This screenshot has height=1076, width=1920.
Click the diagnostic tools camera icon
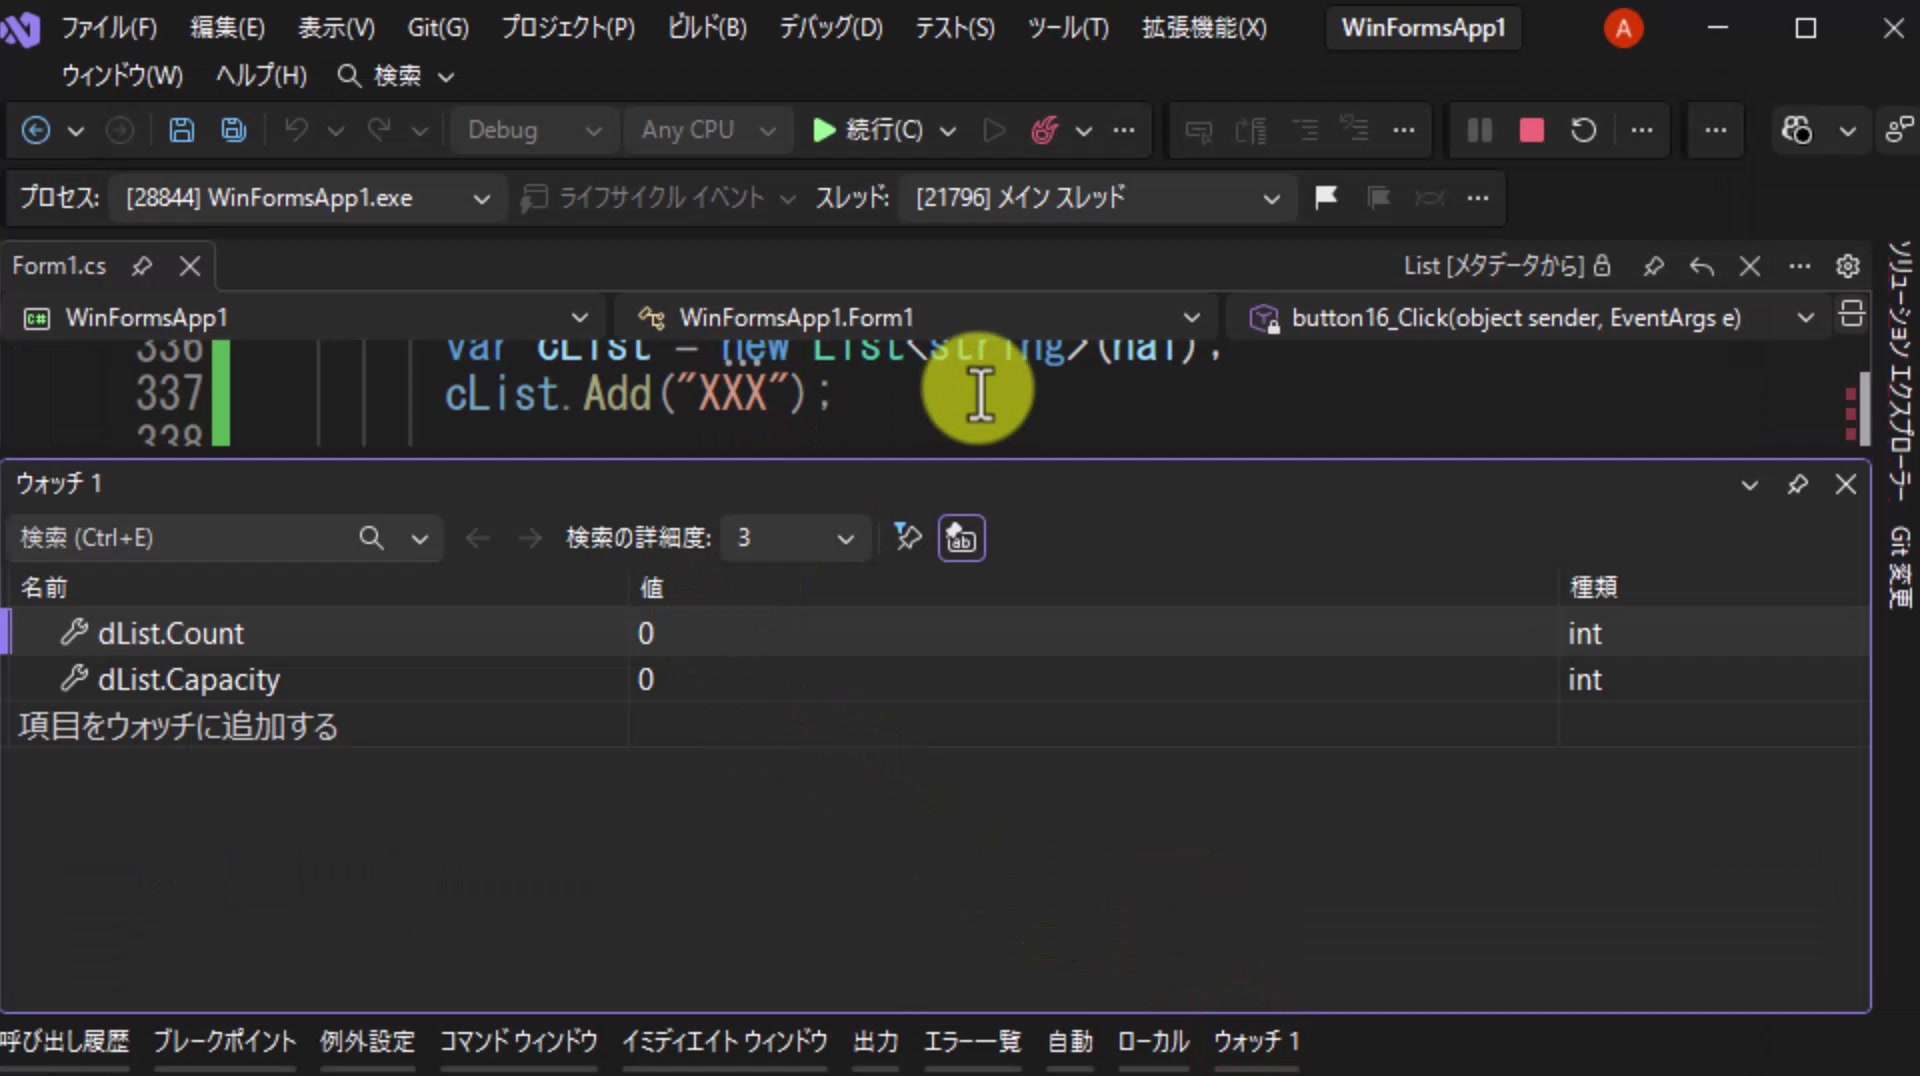(x=1796, y=130)
